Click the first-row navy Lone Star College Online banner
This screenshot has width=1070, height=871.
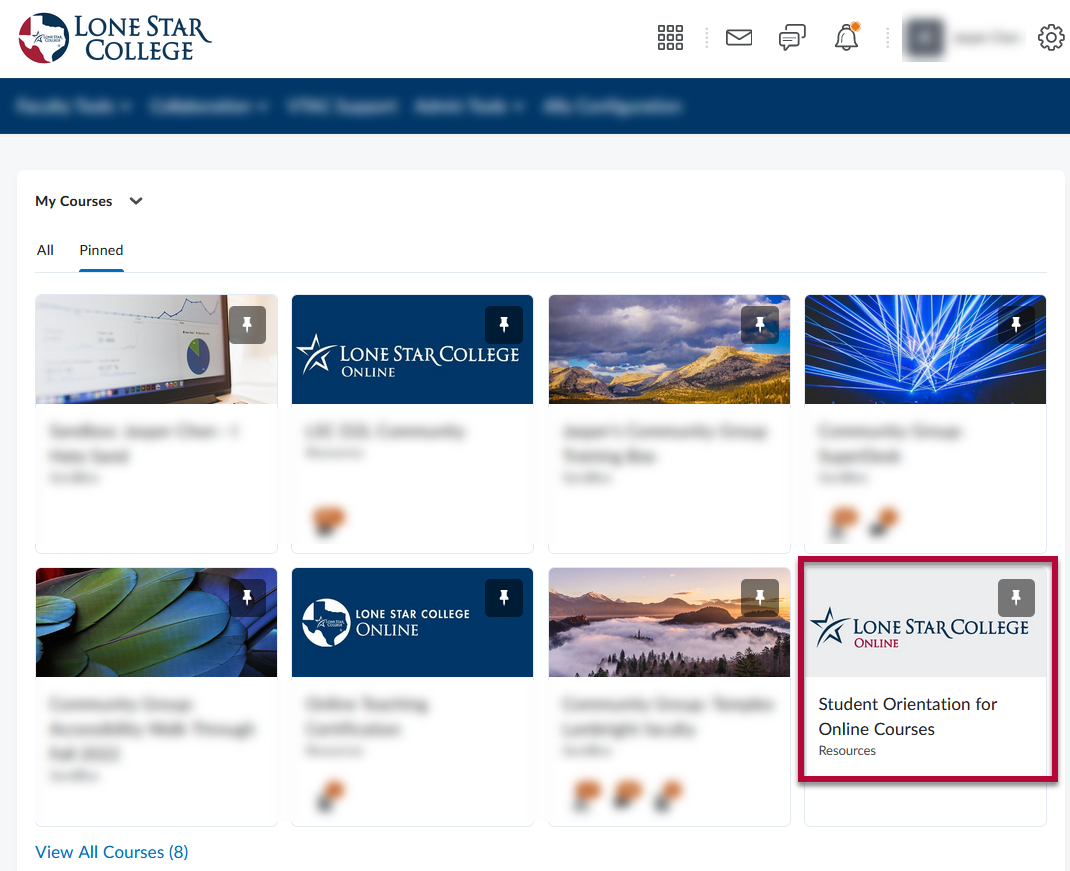click(x=412, y=349)
